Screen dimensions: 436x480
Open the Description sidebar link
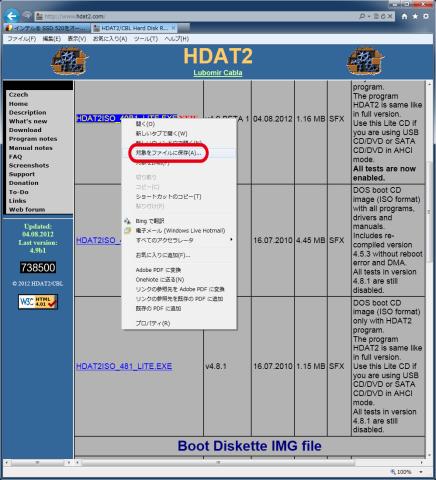tap(27, 112)
